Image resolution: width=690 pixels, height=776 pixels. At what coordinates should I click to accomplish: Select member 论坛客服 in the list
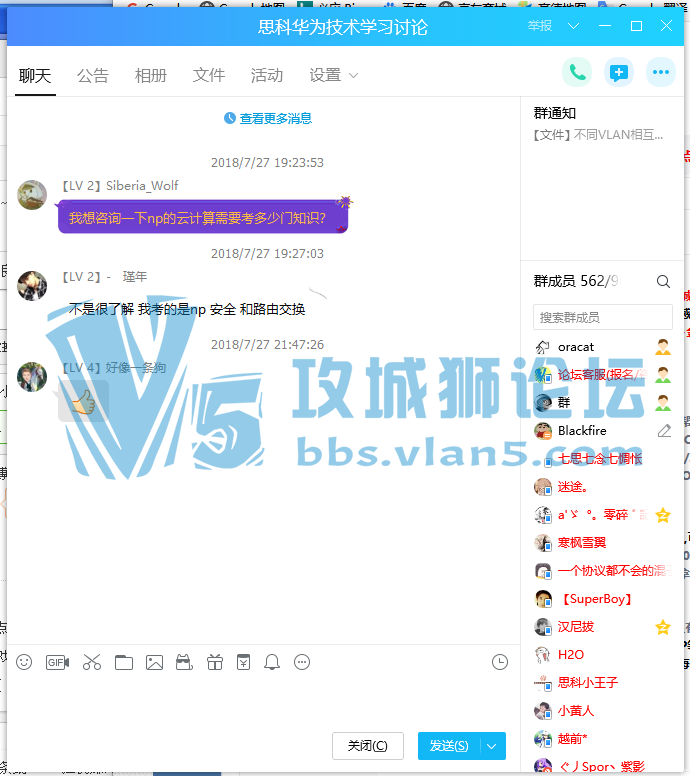[x=603, y=375]
